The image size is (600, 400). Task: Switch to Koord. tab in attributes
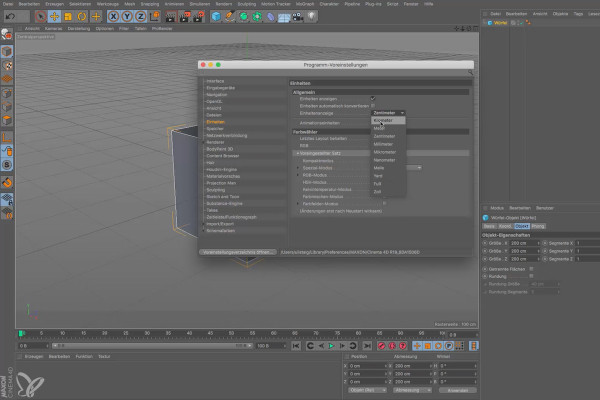pyautogui.click(x=505, y=226)
